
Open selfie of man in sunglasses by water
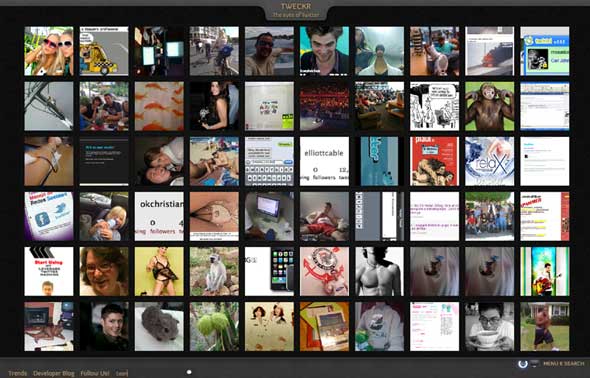(x=269, y=51)
